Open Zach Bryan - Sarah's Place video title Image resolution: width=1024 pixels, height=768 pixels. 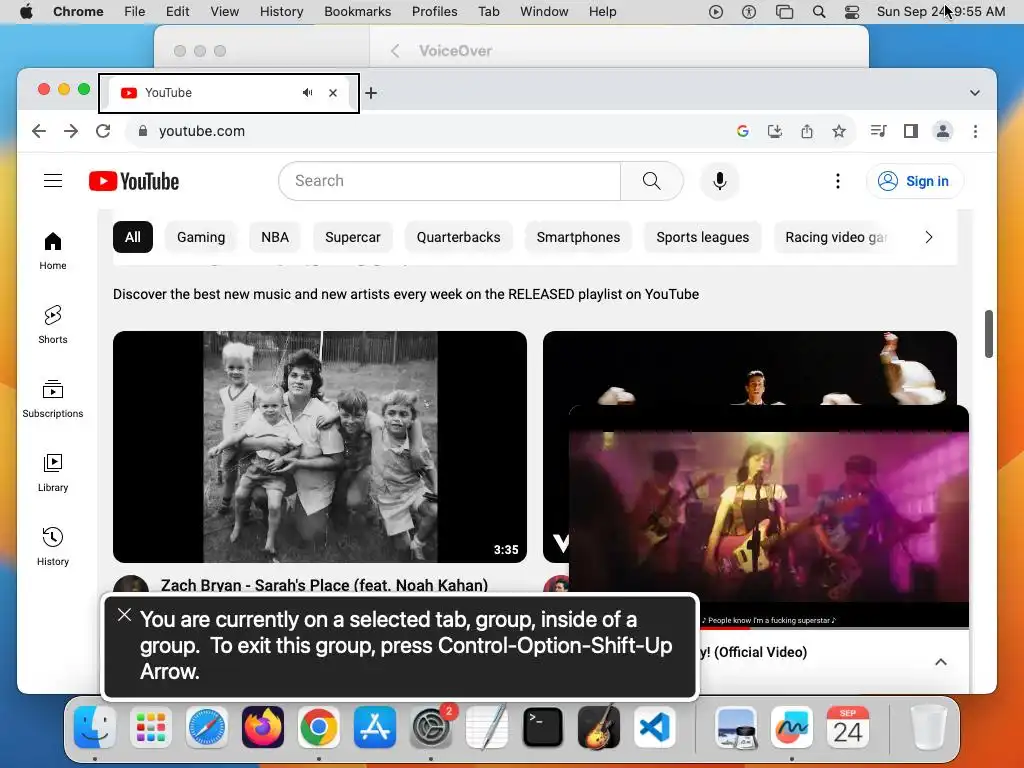(324, 585)
